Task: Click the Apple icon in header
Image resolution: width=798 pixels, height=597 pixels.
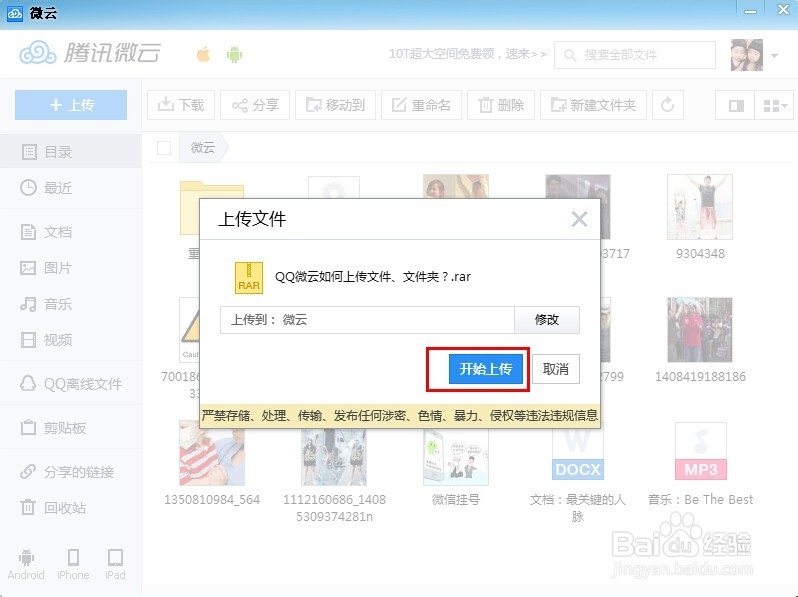Action: click(x=204, y=54)
